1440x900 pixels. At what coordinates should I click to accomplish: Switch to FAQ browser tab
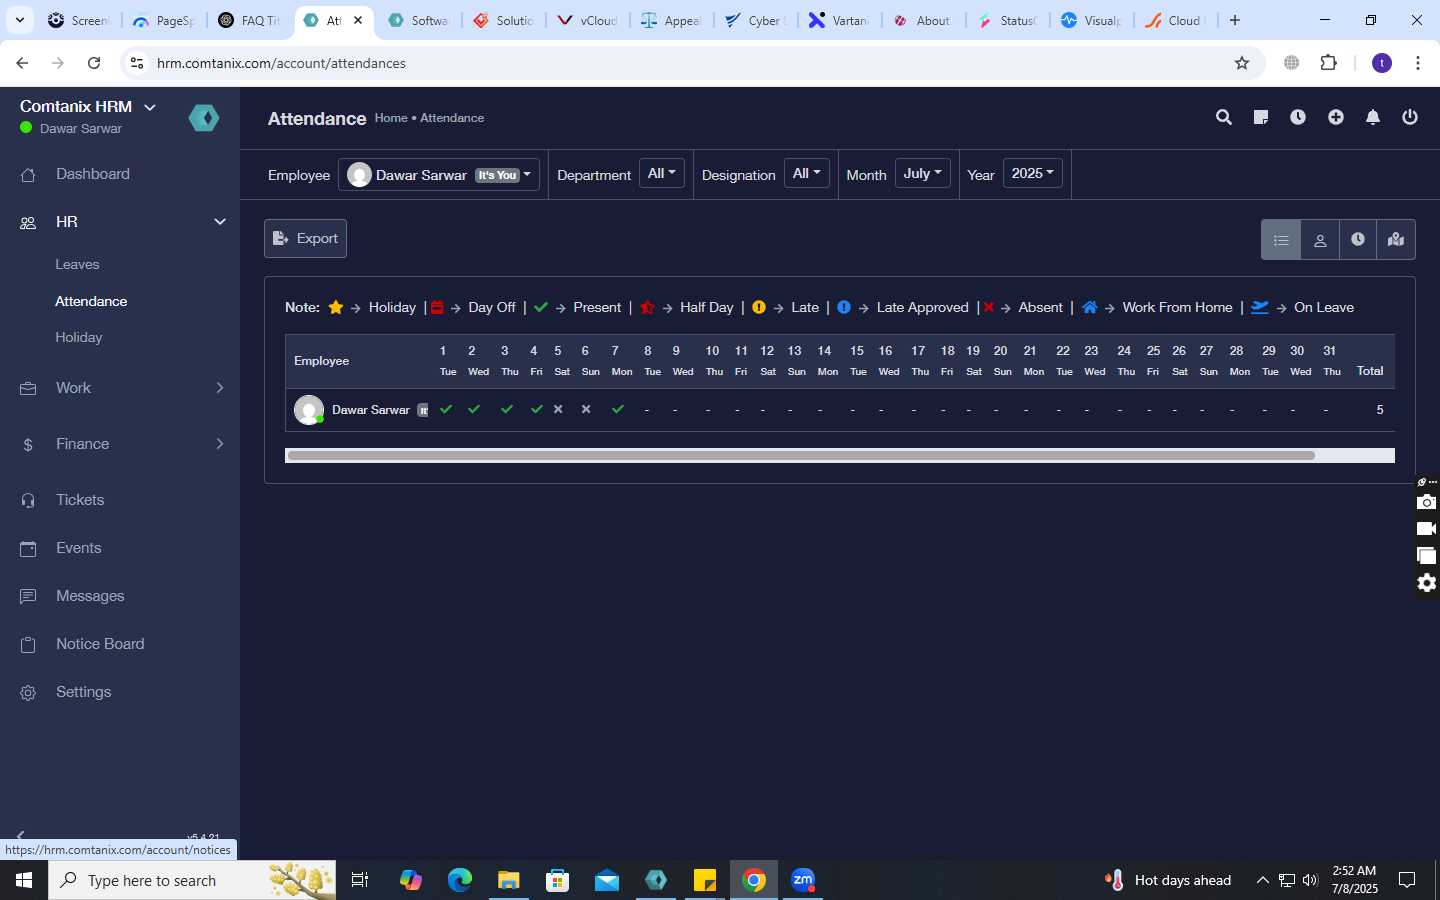click(249, 20)
